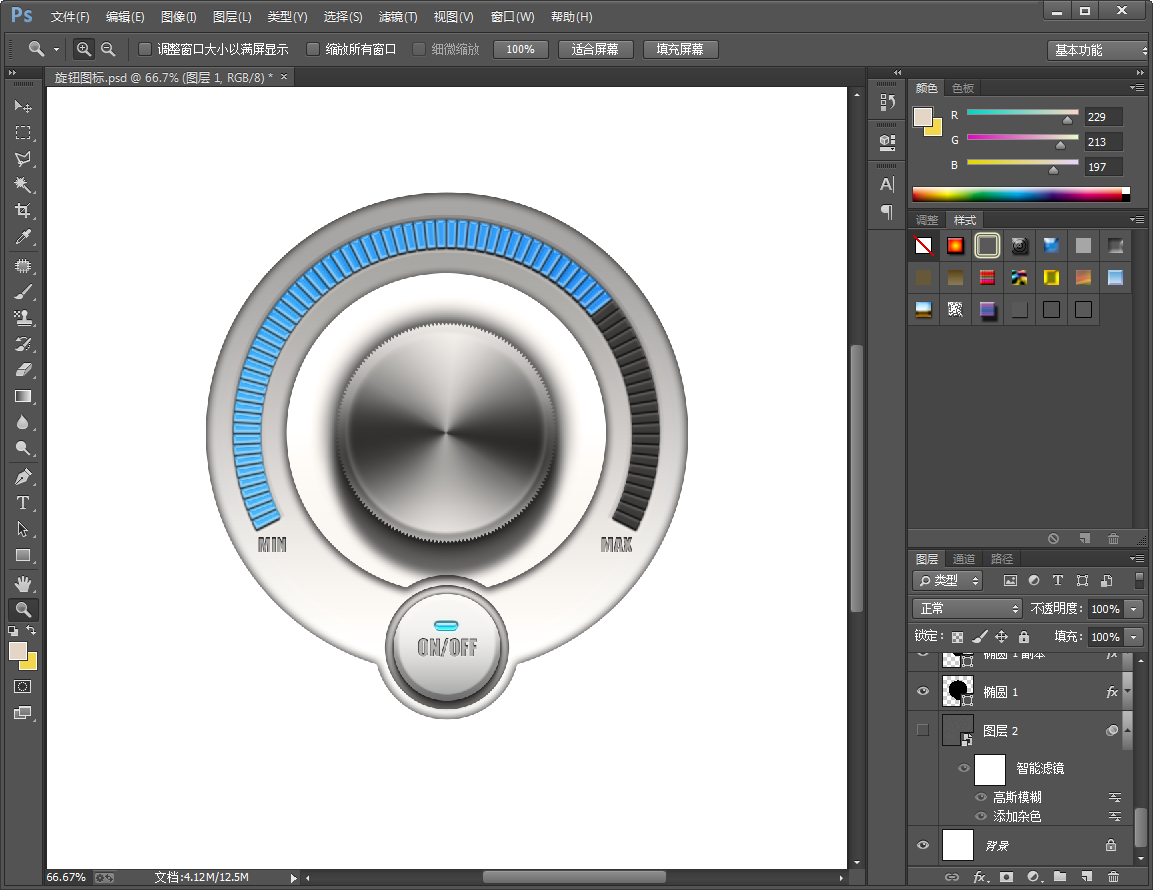Open the 滤镜(T) menu
1153x890 pixels.
tap(398, 17)
